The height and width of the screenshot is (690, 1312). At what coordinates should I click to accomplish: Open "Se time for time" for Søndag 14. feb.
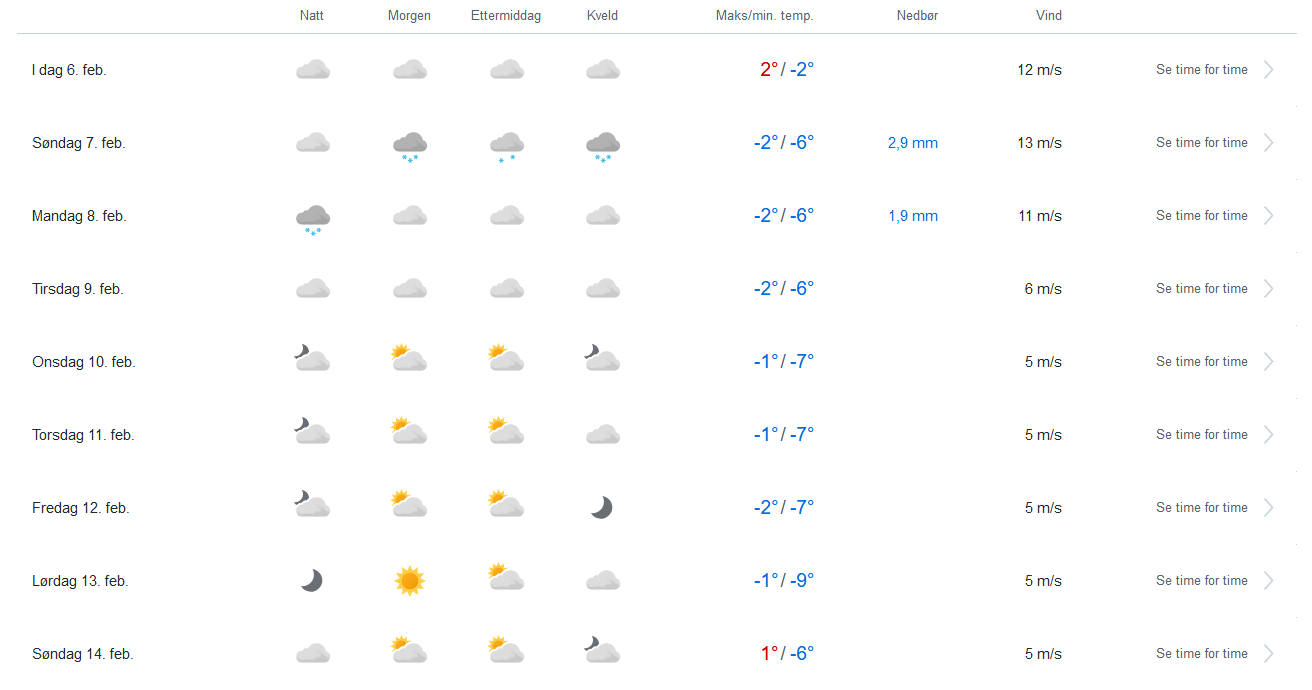click(x=1201, y=654)
